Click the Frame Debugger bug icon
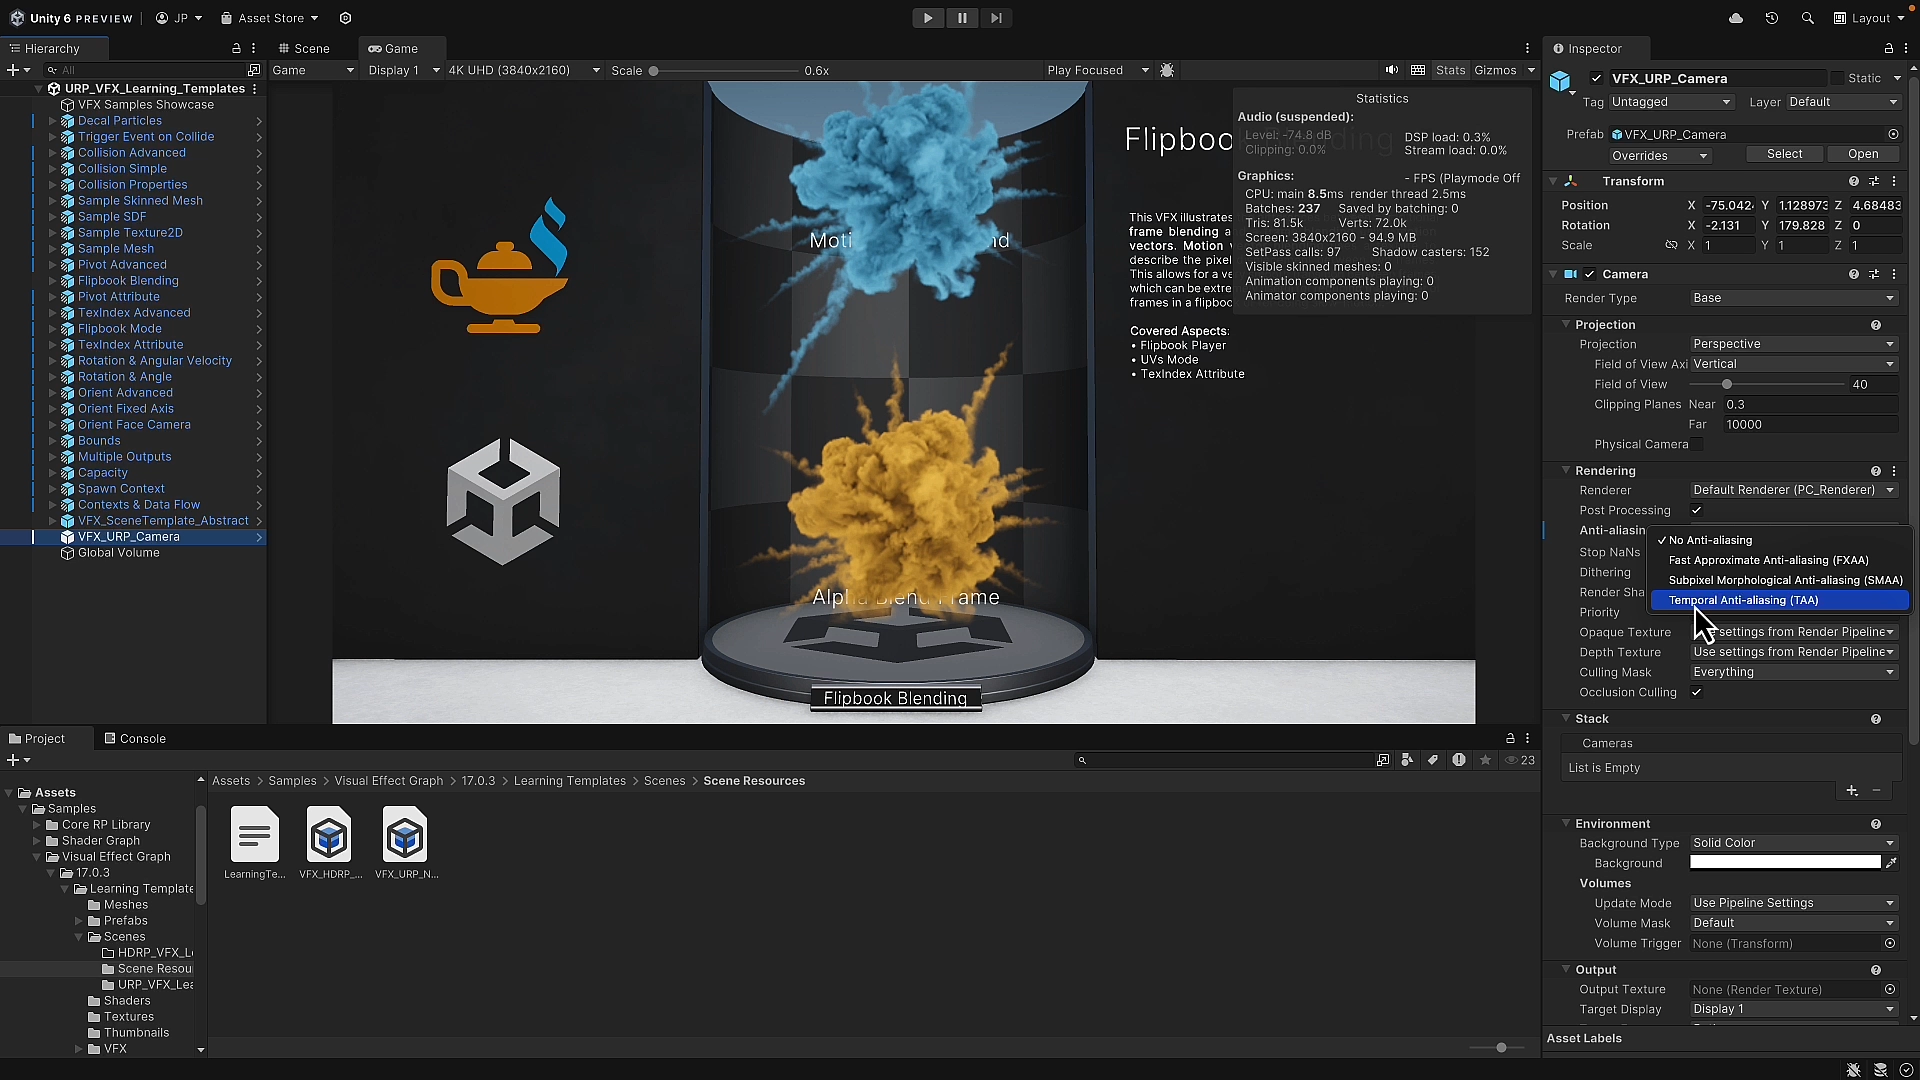 tap(1167, 70)
